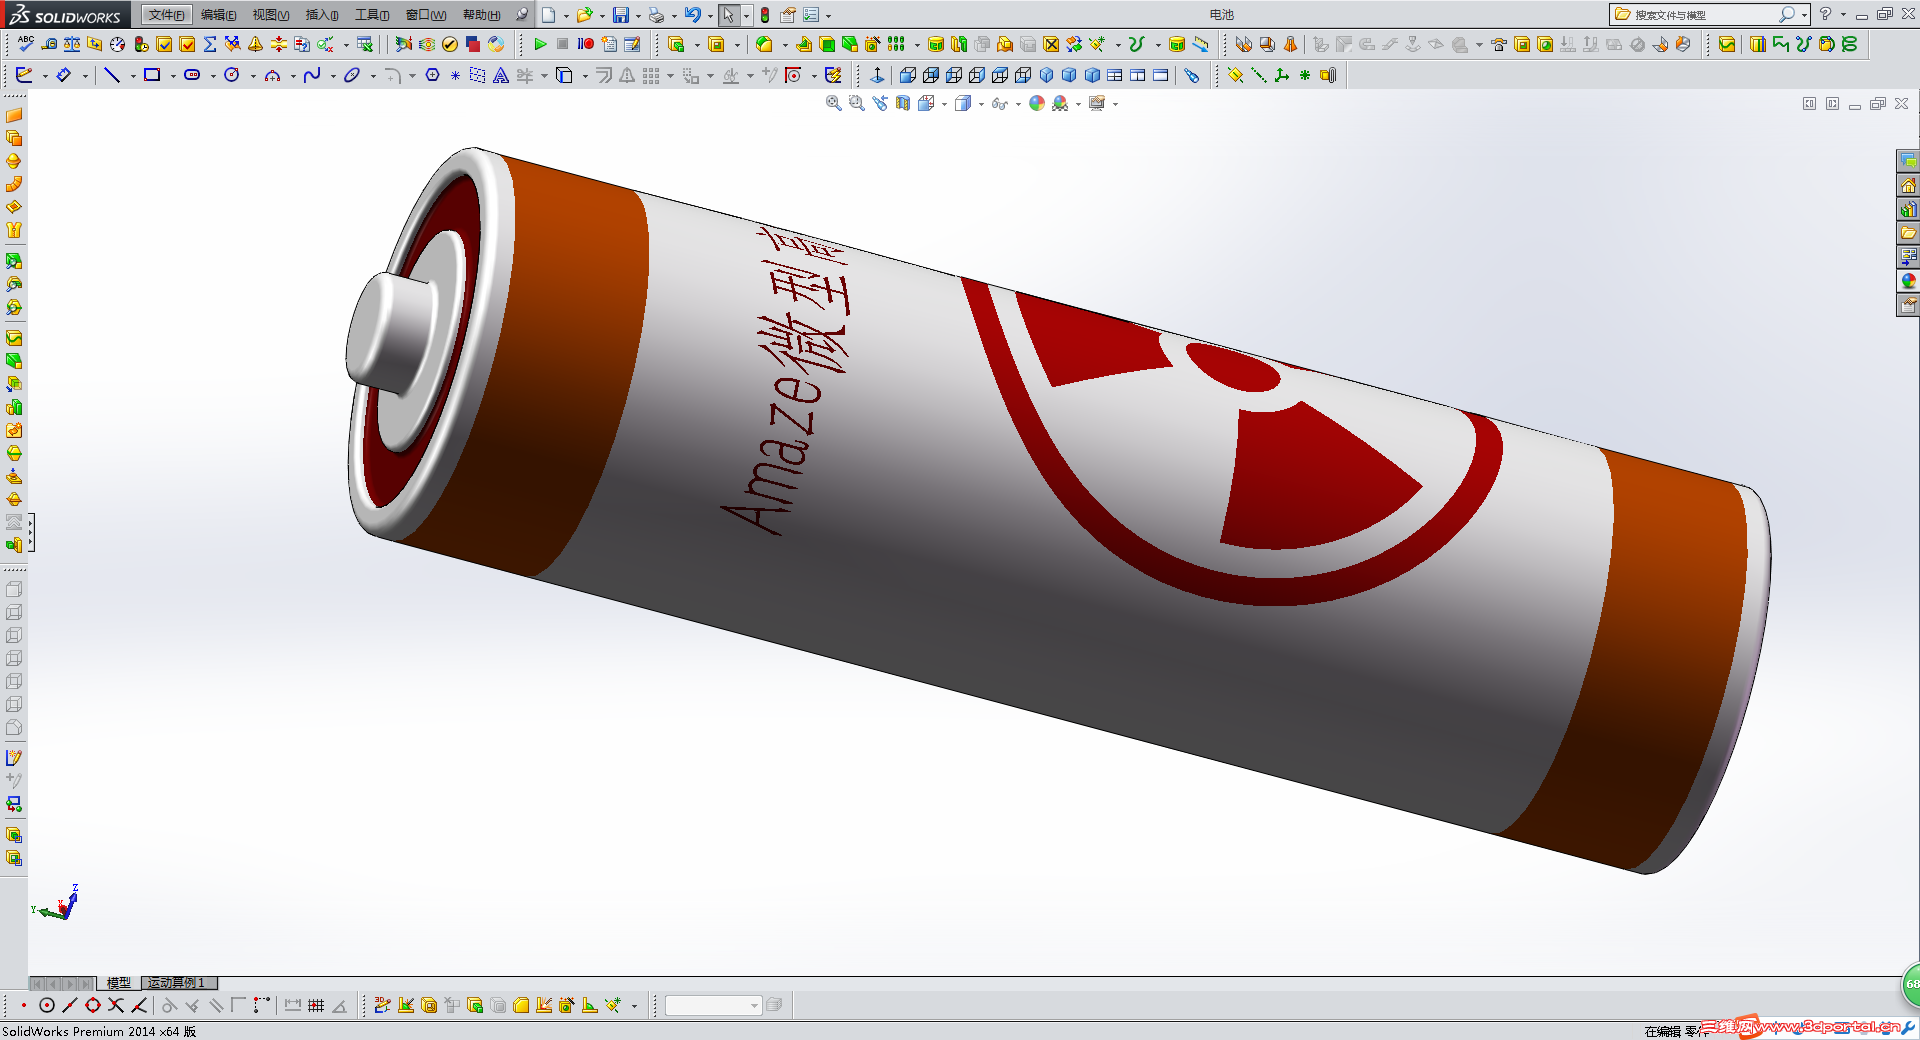This screenshot has height=1040, width=1920.
Task: Open the 文件(F) menu
Action: [x=166, y=15]
